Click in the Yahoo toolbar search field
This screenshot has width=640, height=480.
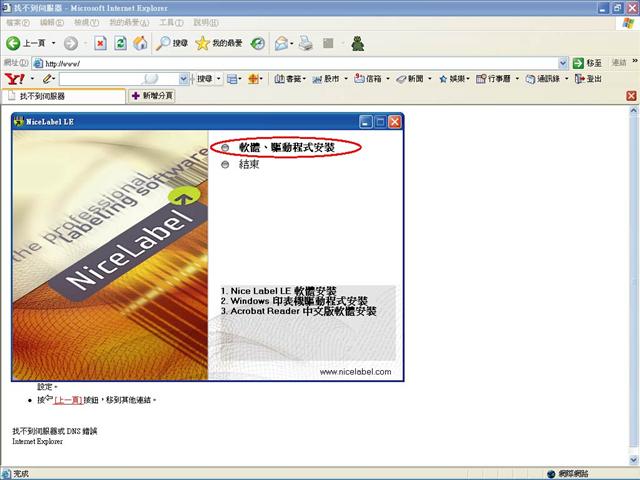pos(119,79)
